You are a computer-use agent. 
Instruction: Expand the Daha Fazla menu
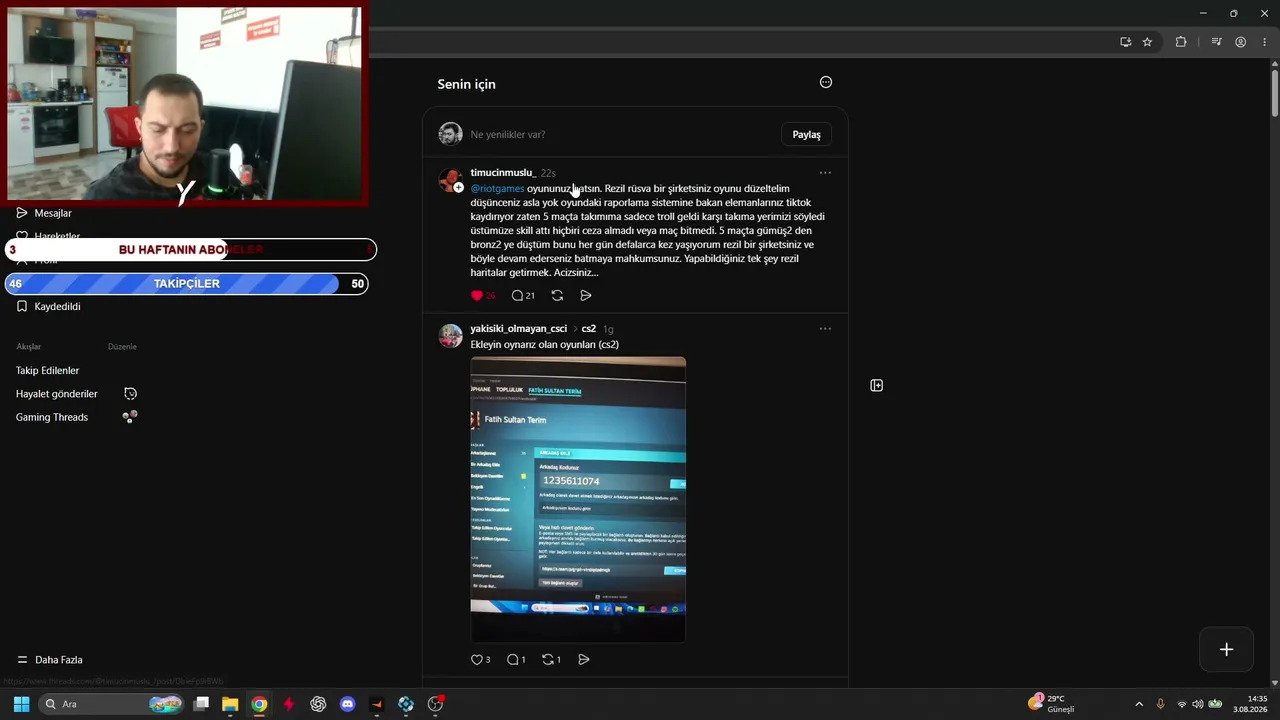[50, 660]
